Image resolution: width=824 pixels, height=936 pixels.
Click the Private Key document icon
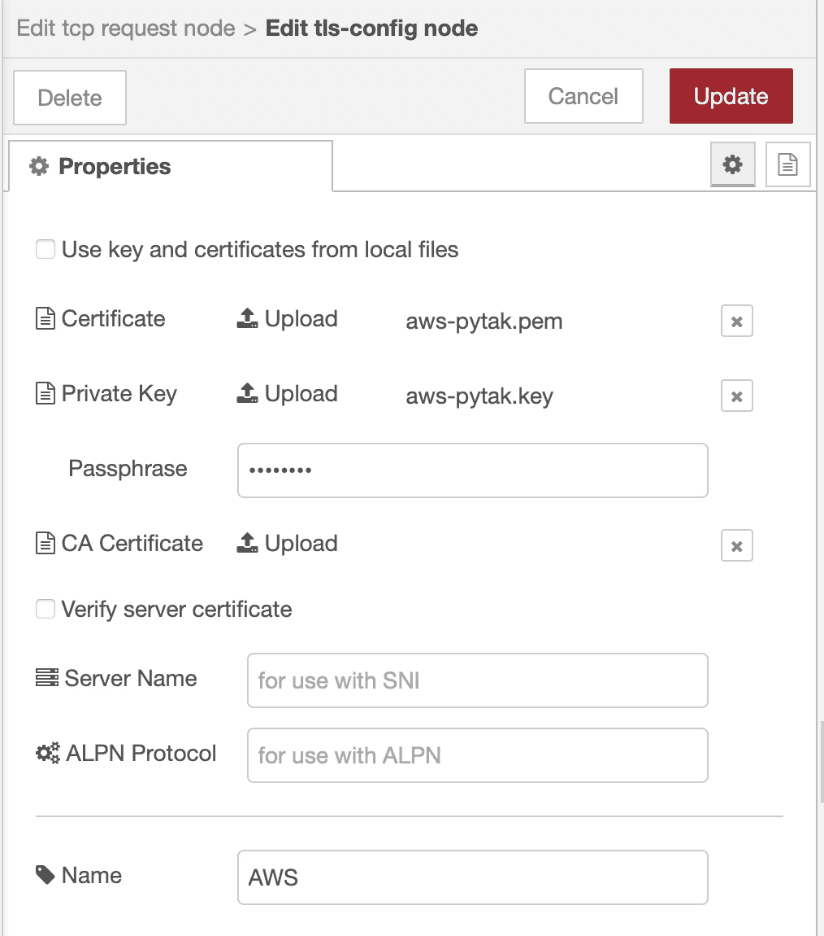(46, 393)
